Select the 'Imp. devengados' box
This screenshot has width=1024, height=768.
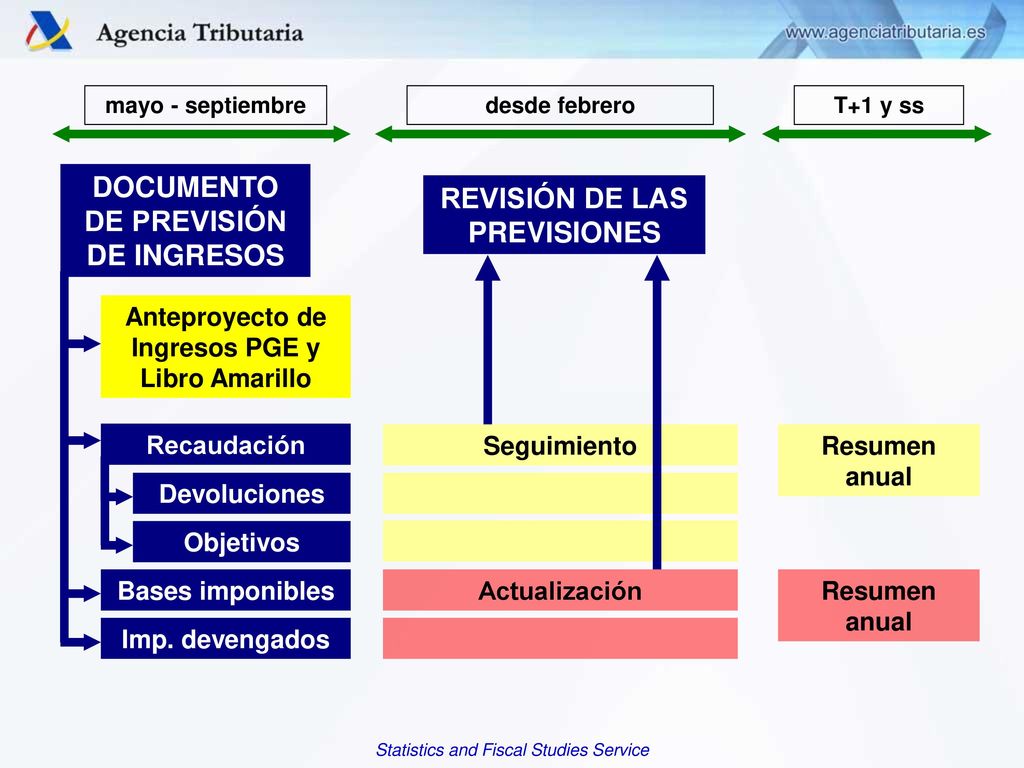[225, 639]
